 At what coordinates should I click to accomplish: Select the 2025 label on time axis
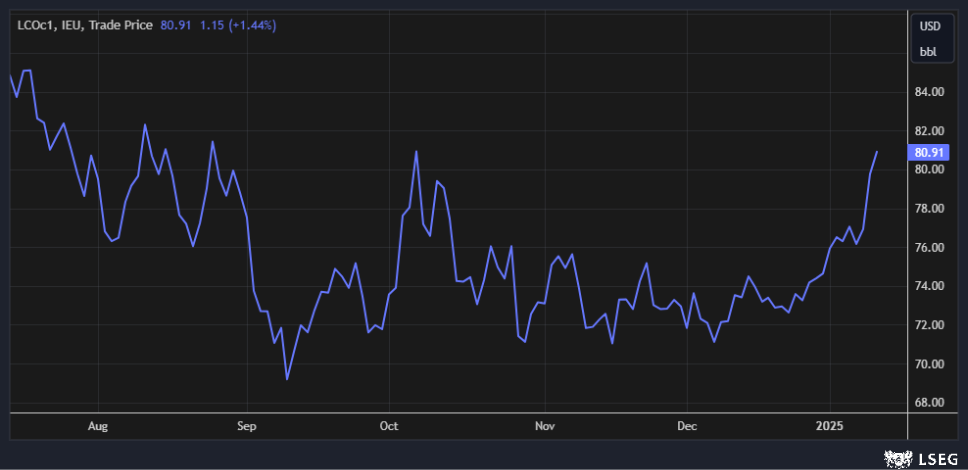830,426
